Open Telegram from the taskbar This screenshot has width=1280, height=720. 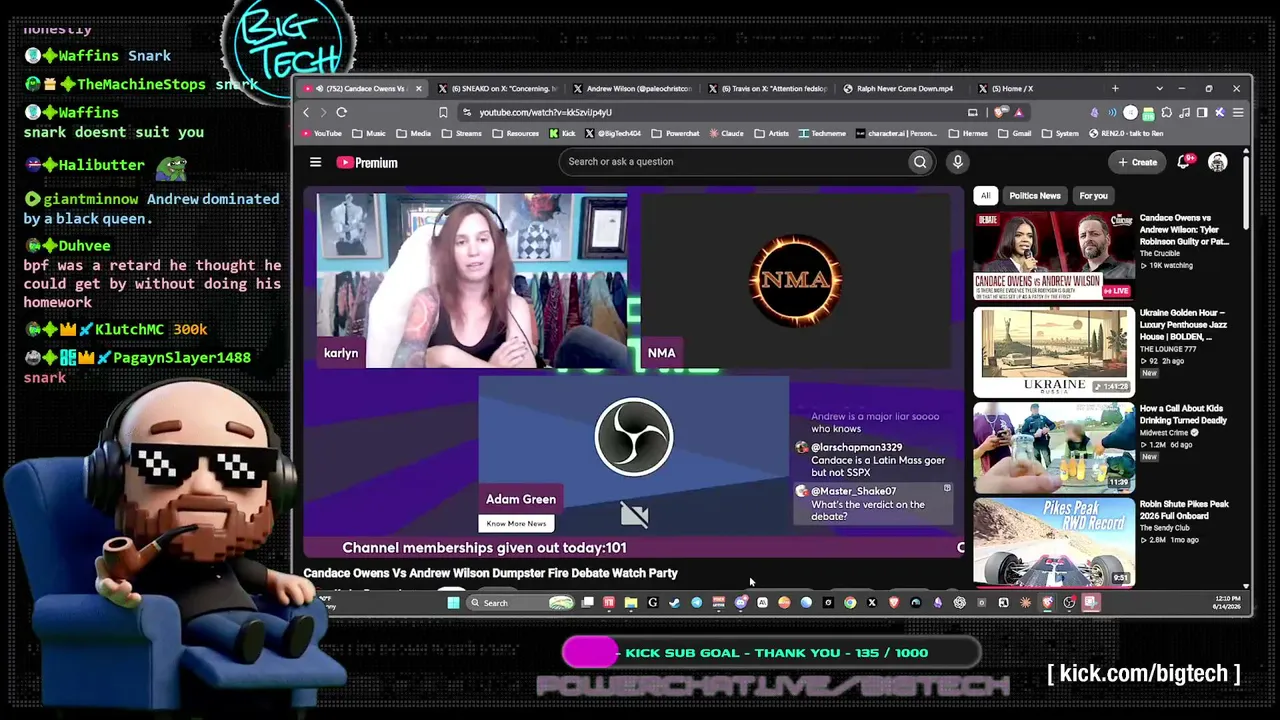coord(696,603)
